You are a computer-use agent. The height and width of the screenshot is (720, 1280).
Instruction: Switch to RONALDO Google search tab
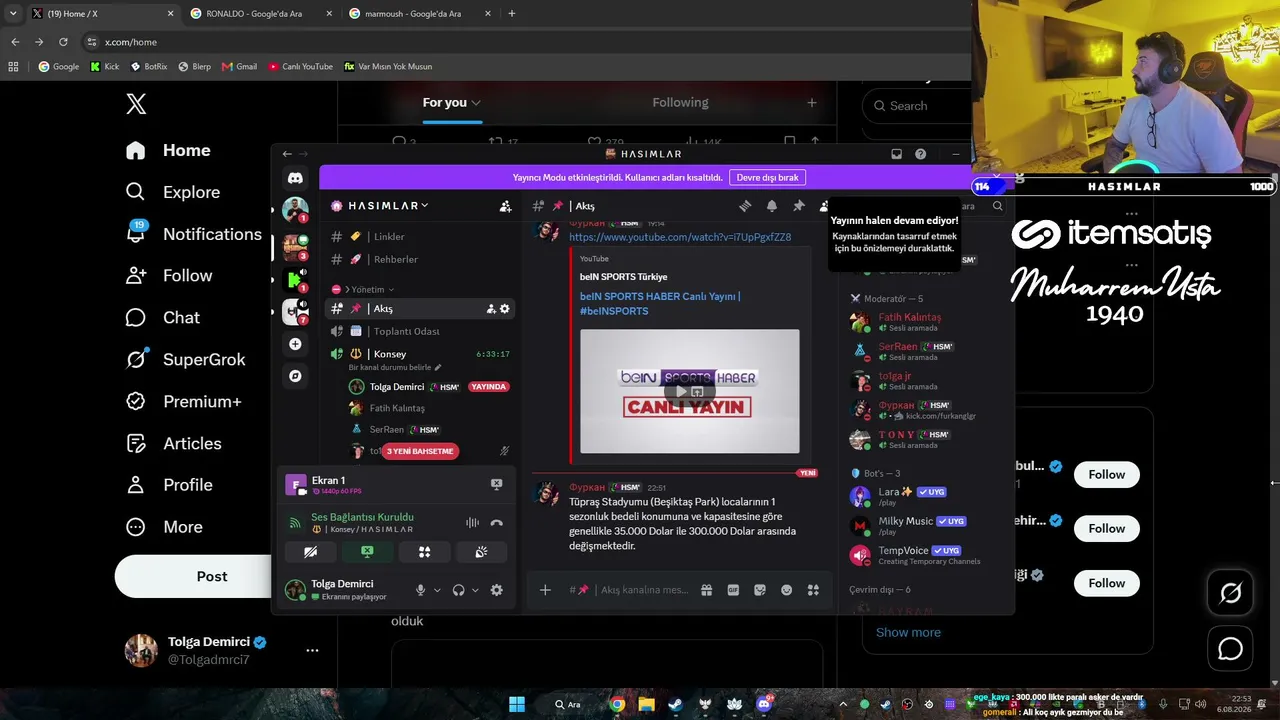[261, 14]
